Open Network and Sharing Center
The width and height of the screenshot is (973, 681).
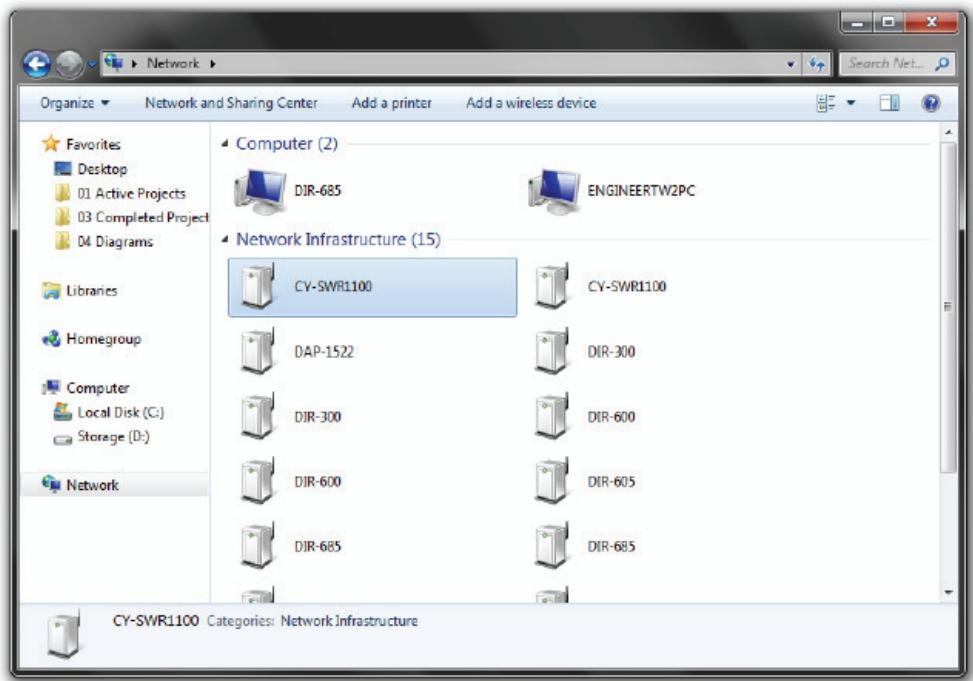click(231, 103)
